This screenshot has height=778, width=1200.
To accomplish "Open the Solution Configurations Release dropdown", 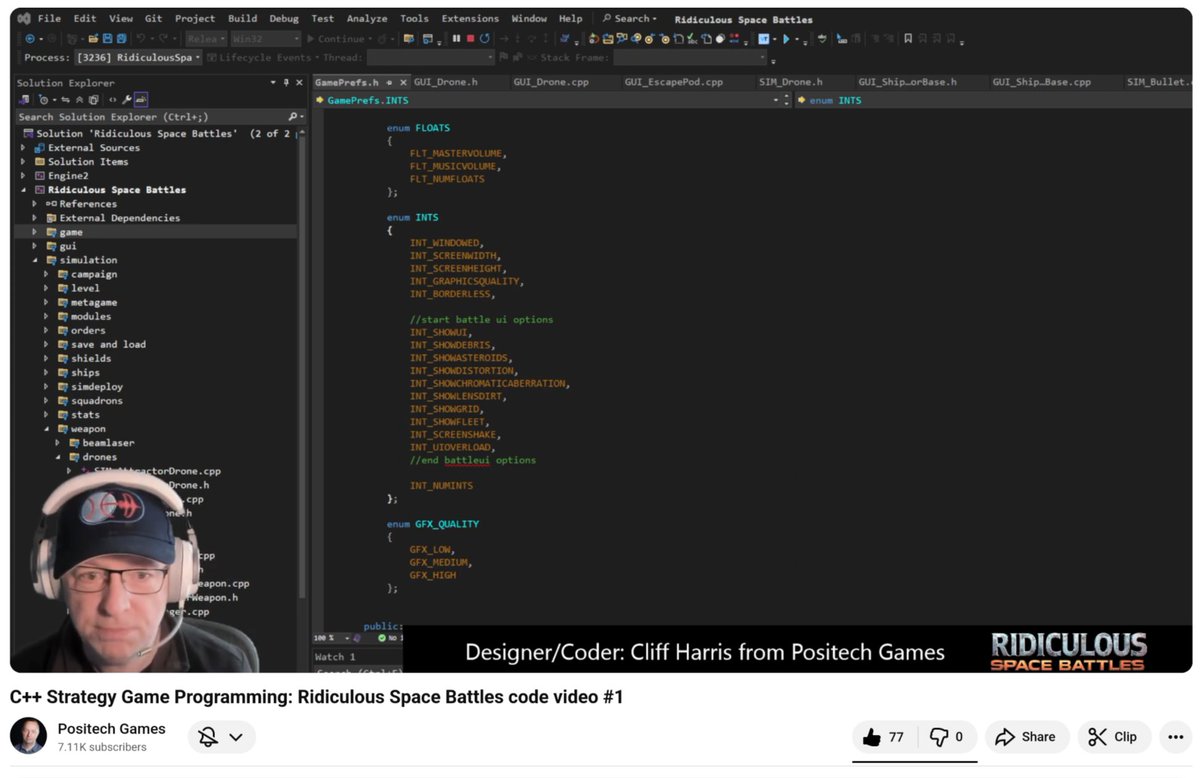I will [207, 39].
